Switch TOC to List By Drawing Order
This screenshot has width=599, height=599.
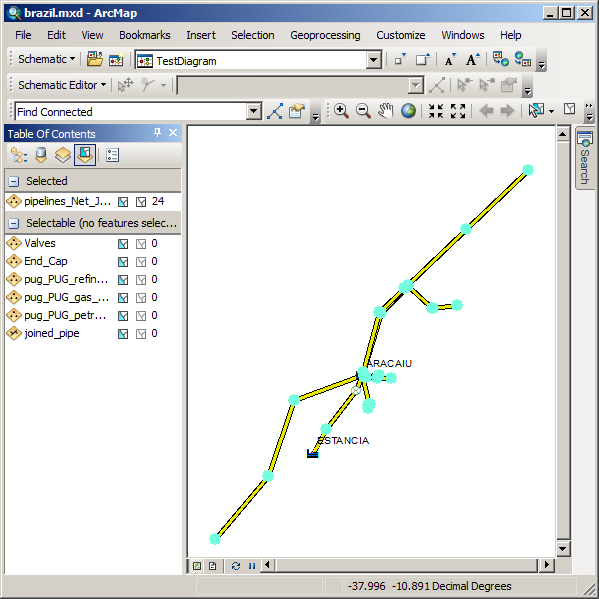coord(18,155)
